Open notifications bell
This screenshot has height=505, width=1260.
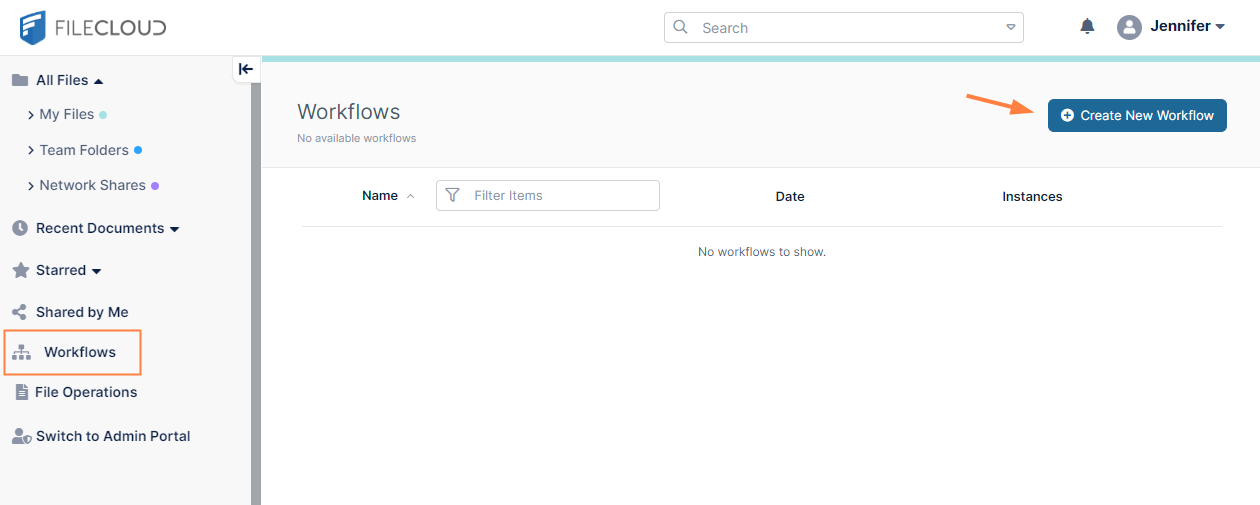[1088, 27]
